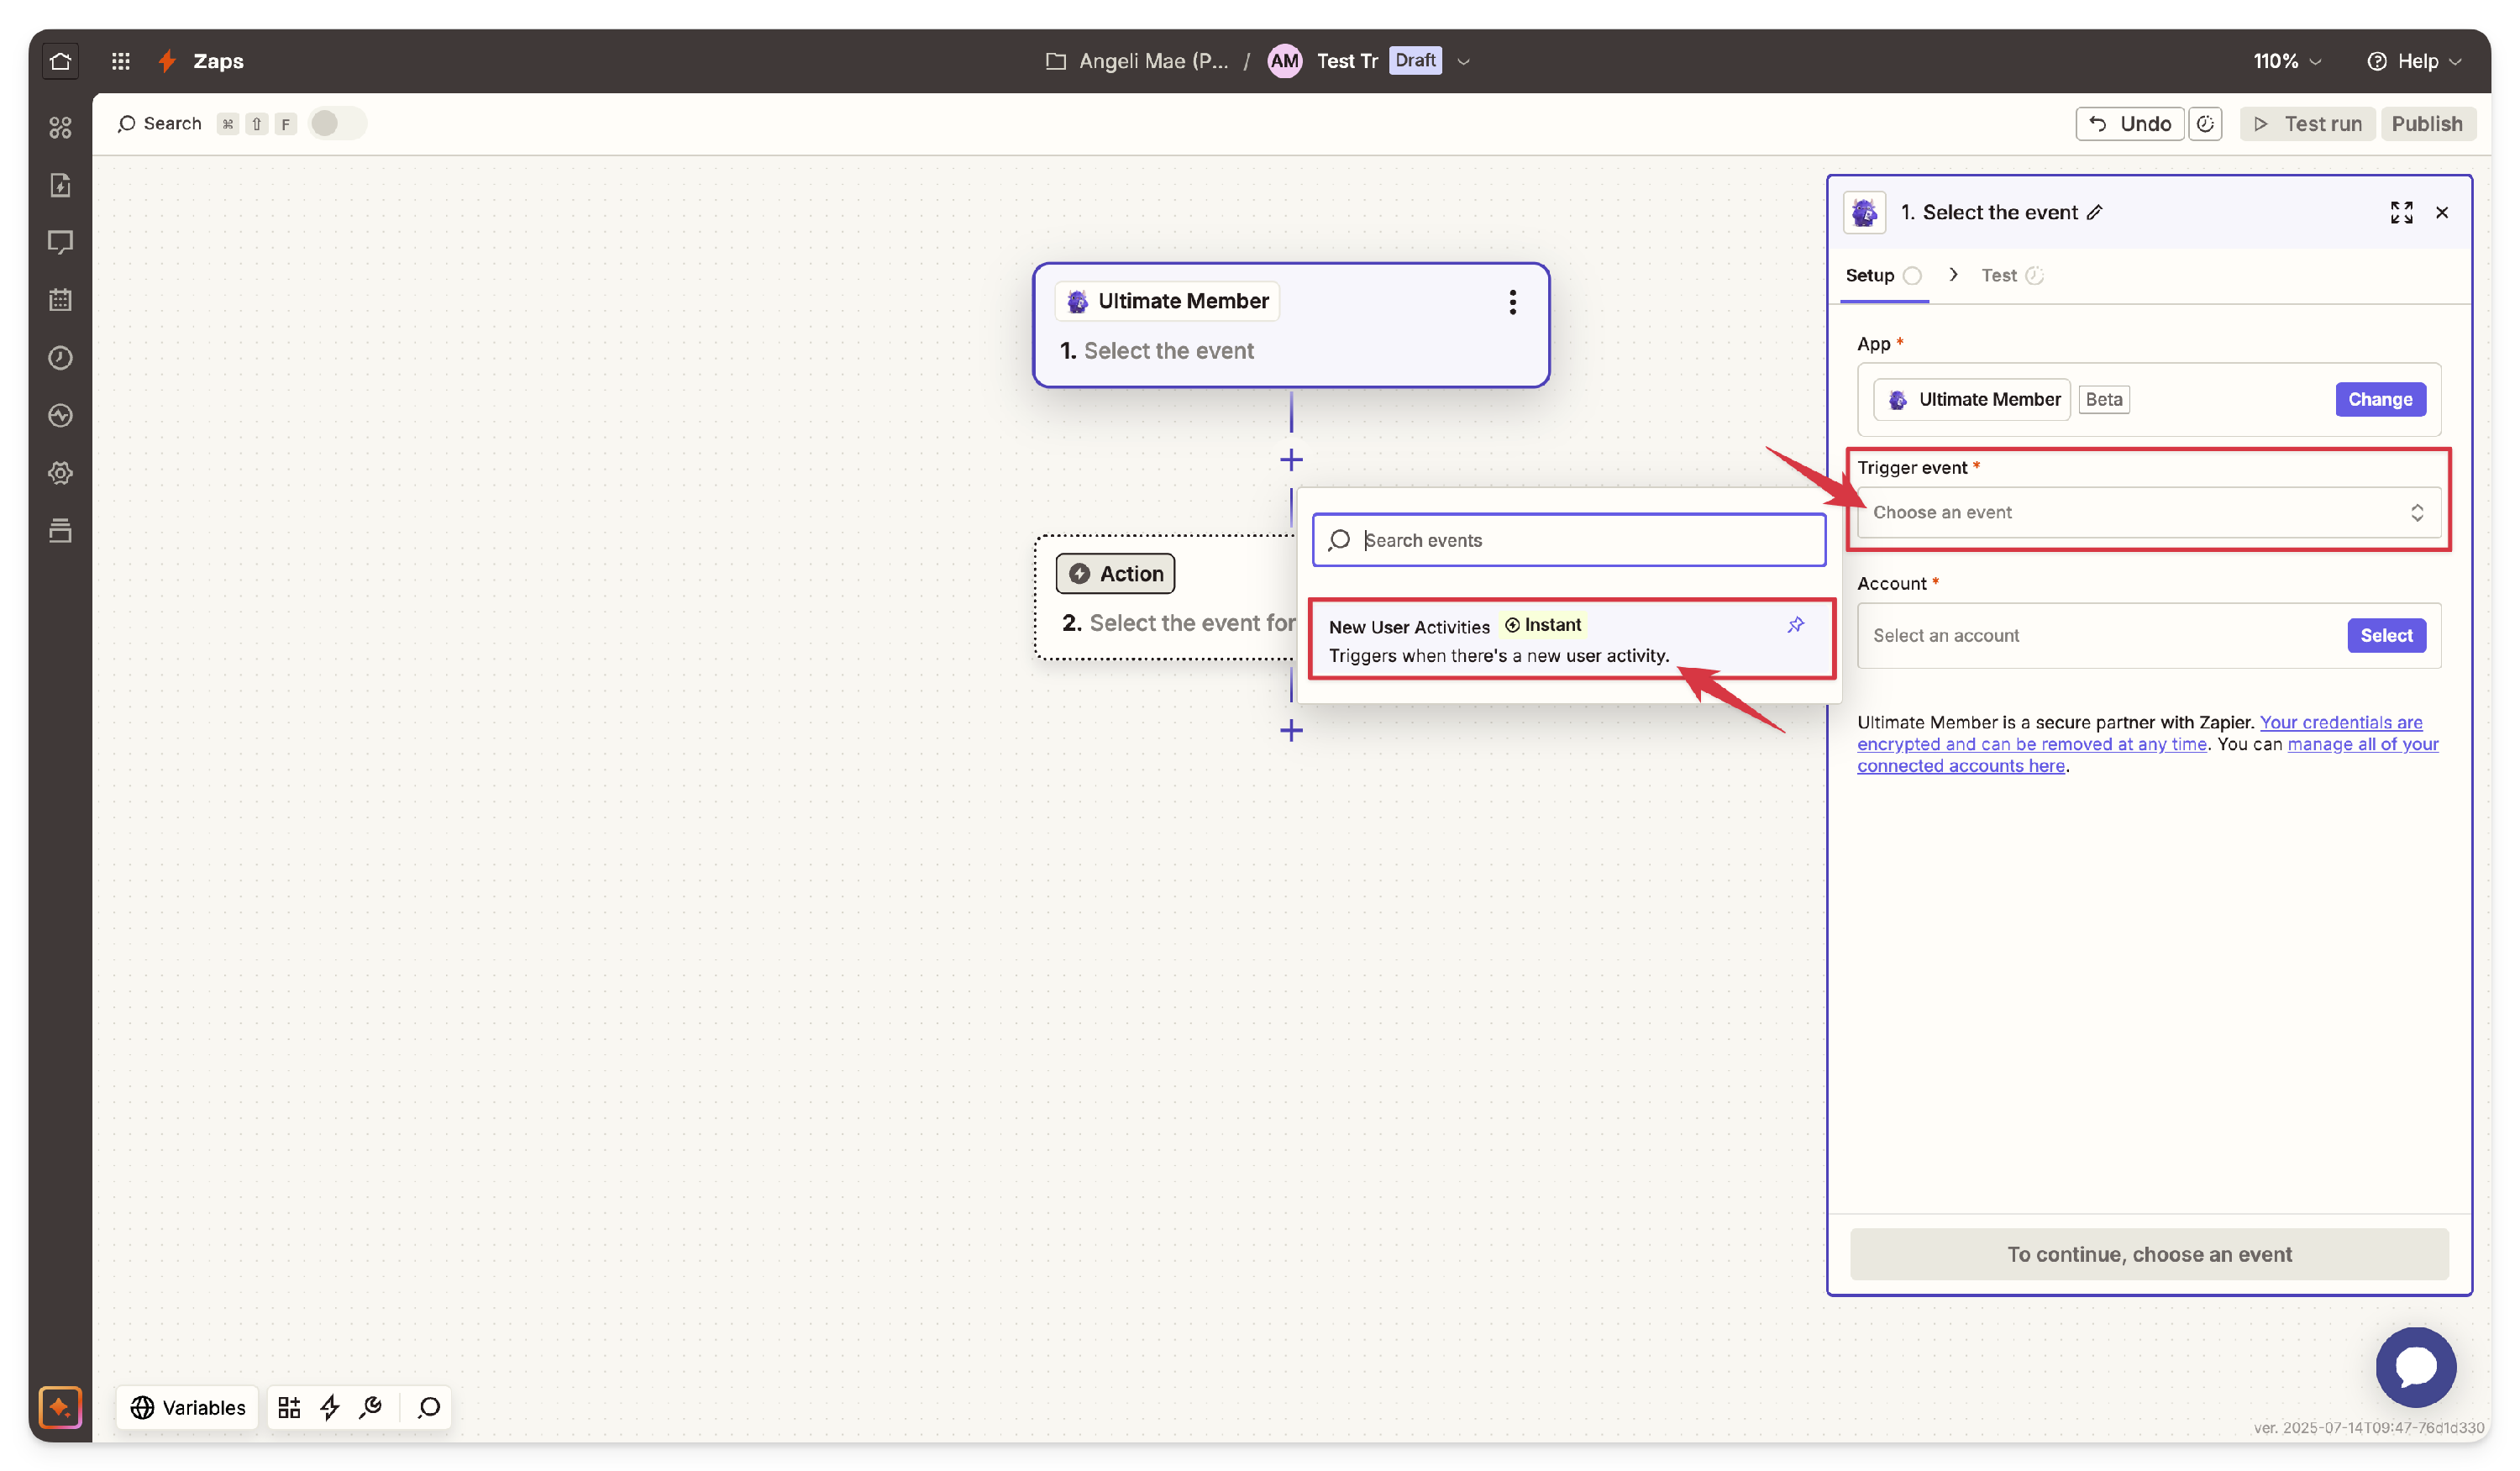The width and height of the screenshot is (2520, 1471).
Task: Click the orange Zaps lightning logo
Action: click(167, 61)
